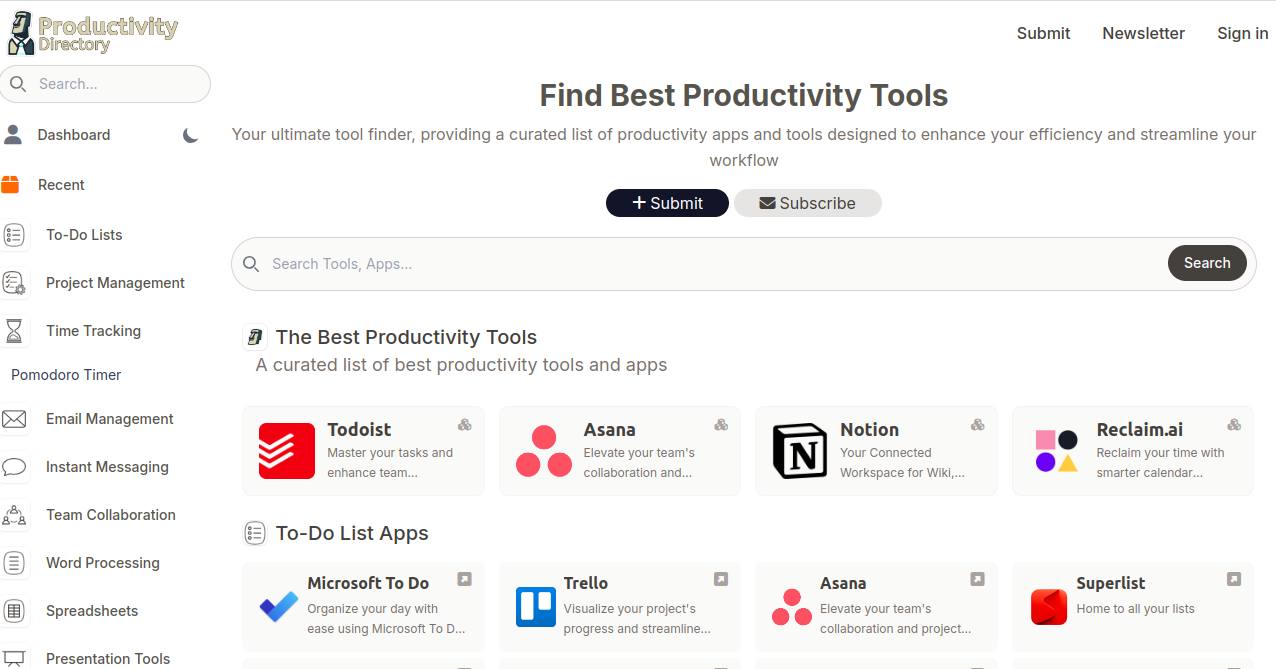Viewport: 1276px width, 669px height.
Task: Open the Superlist tool title
Action: pyautogui.click(x=1111, y=583)
